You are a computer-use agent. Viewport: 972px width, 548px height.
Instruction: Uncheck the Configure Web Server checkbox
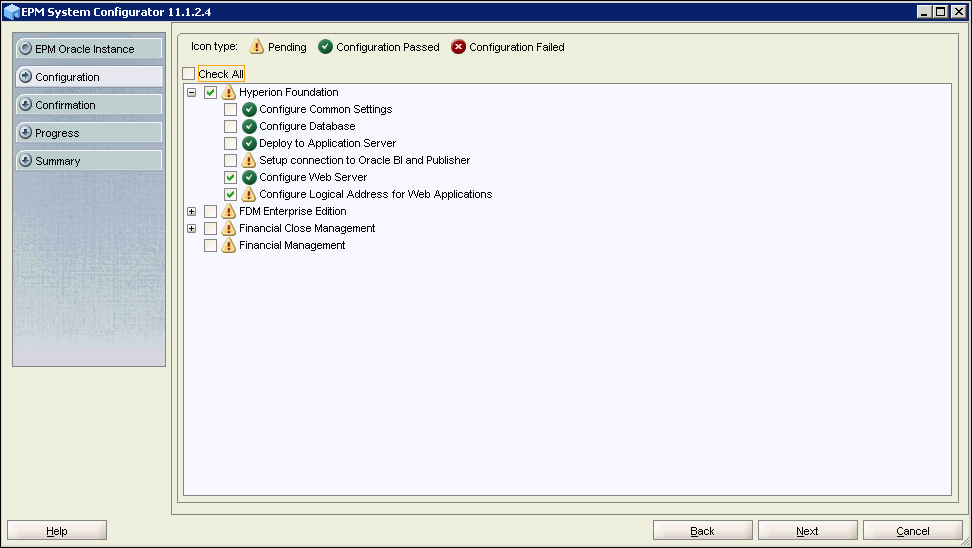pos(230,177)
